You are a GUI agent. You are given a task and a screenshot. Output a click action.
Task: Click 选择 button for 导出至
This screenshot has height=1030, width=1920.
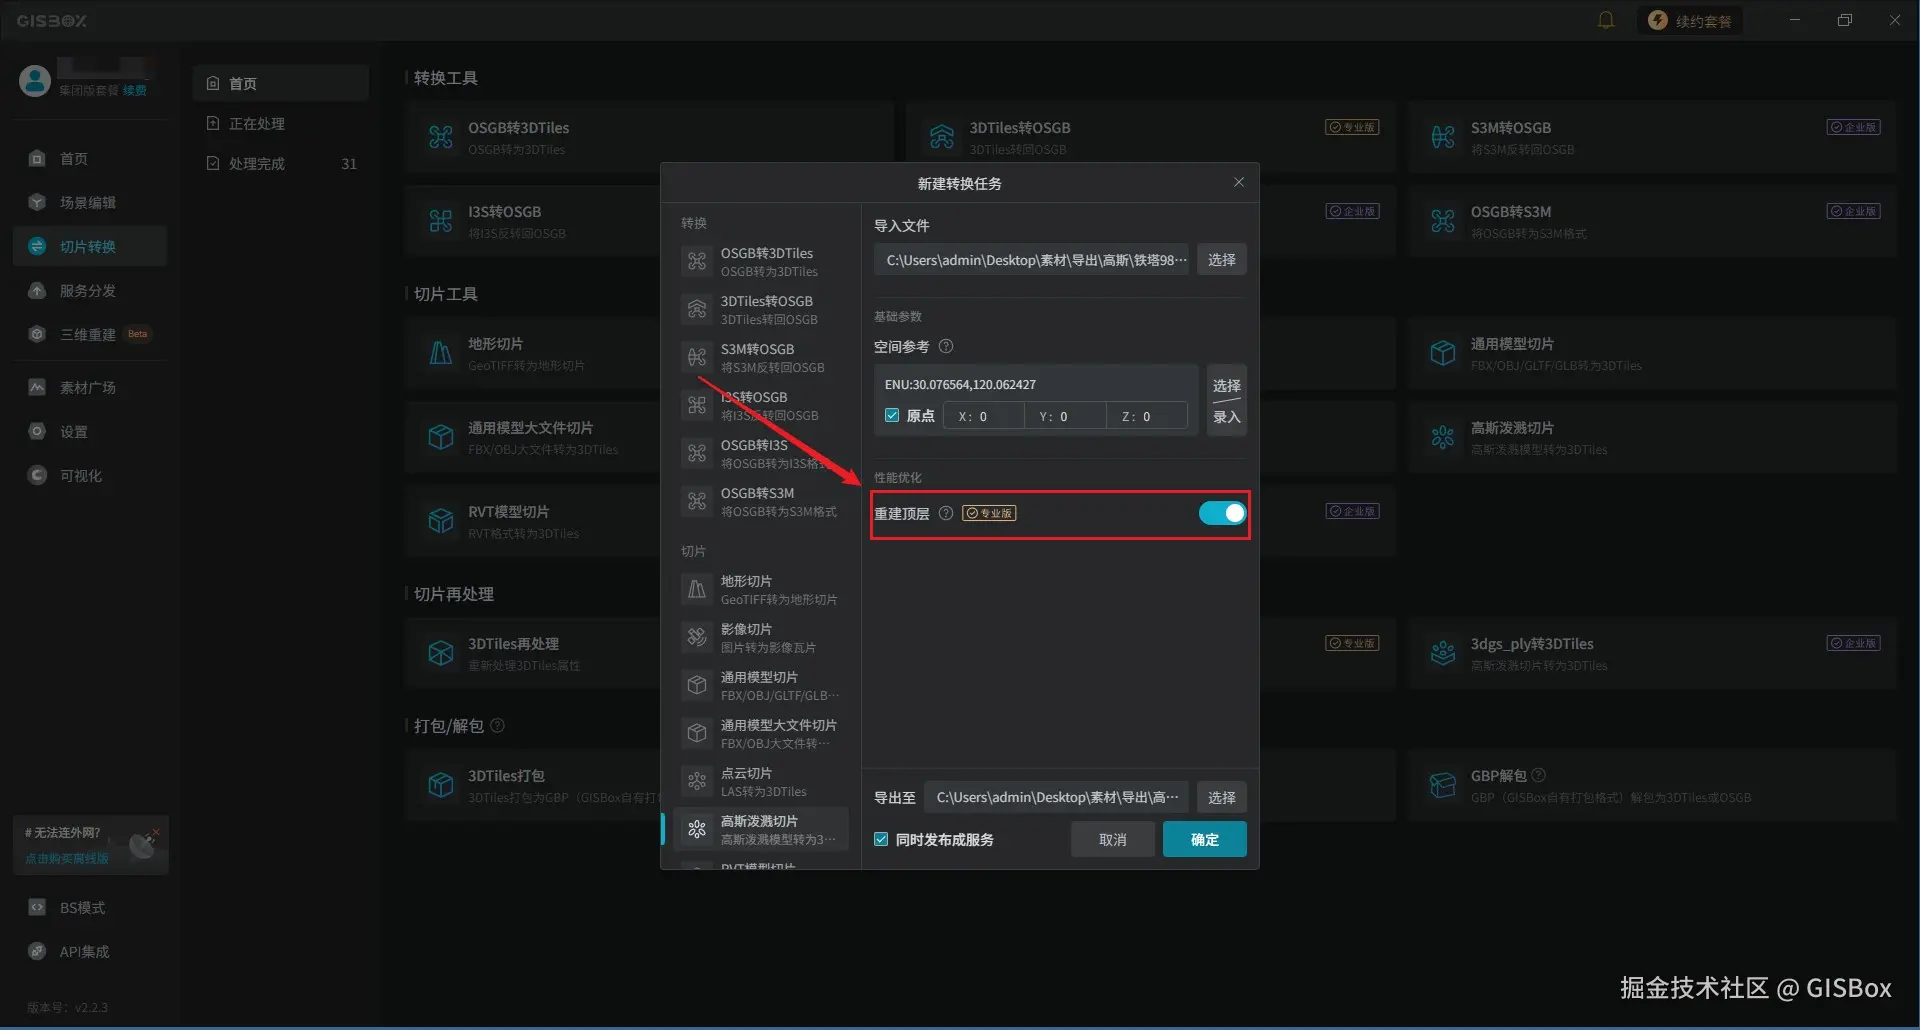point(1221,797)
